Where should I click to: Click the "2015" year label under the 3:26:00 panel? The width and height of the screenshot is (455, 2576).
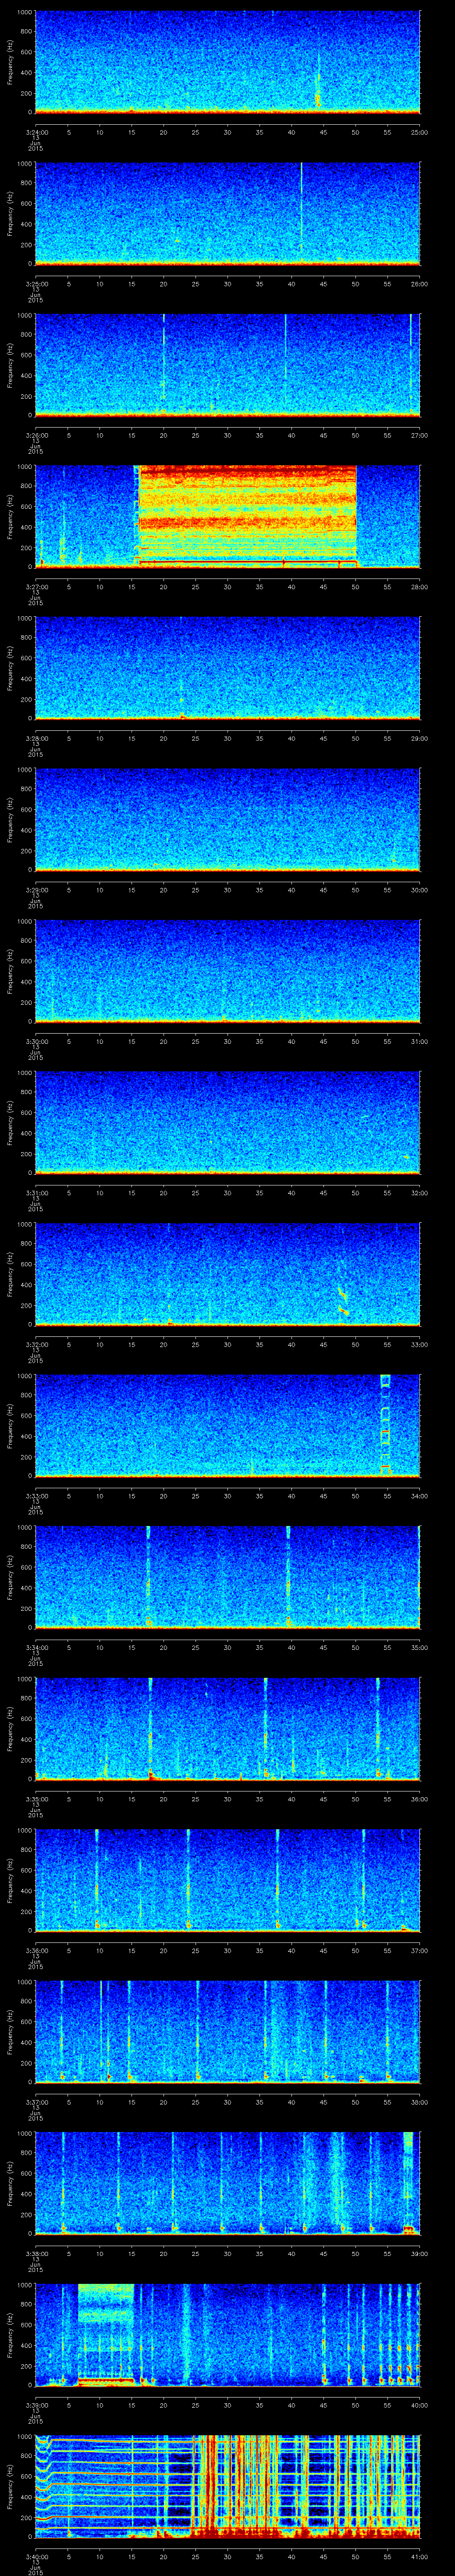(35, 451)
